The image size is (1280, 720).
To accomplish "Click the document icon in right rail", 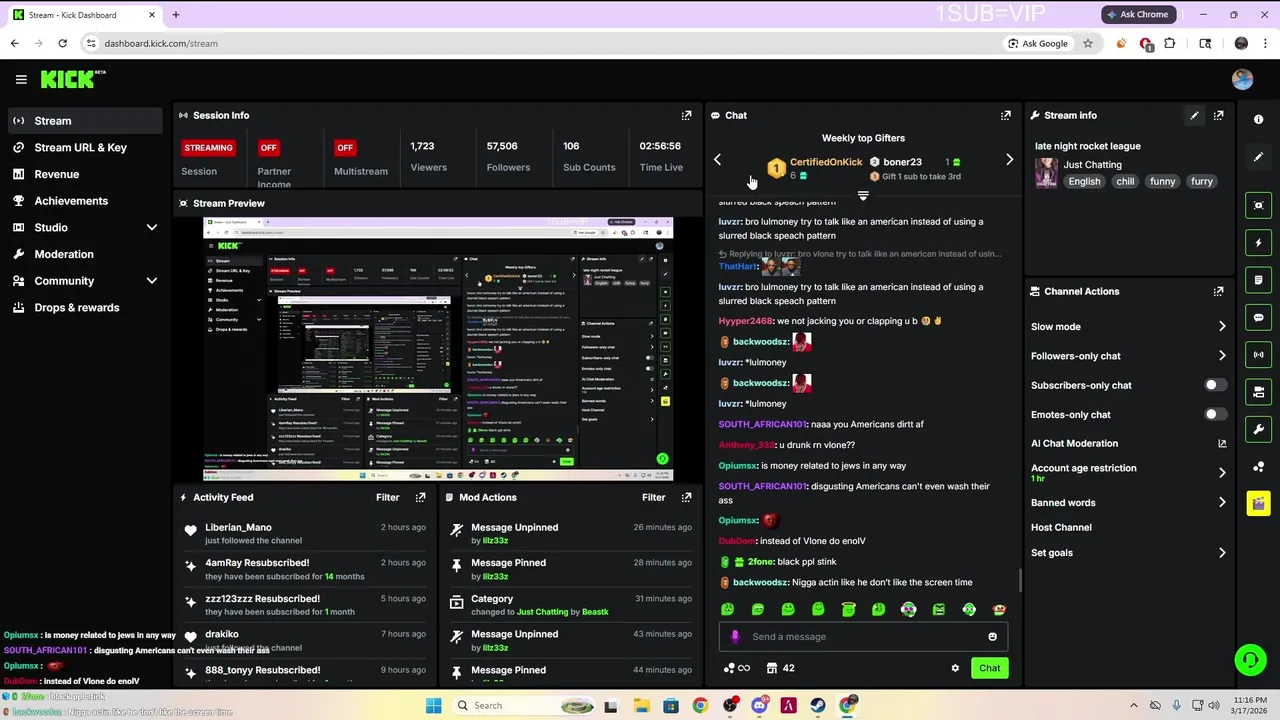I will point(1258,280).
